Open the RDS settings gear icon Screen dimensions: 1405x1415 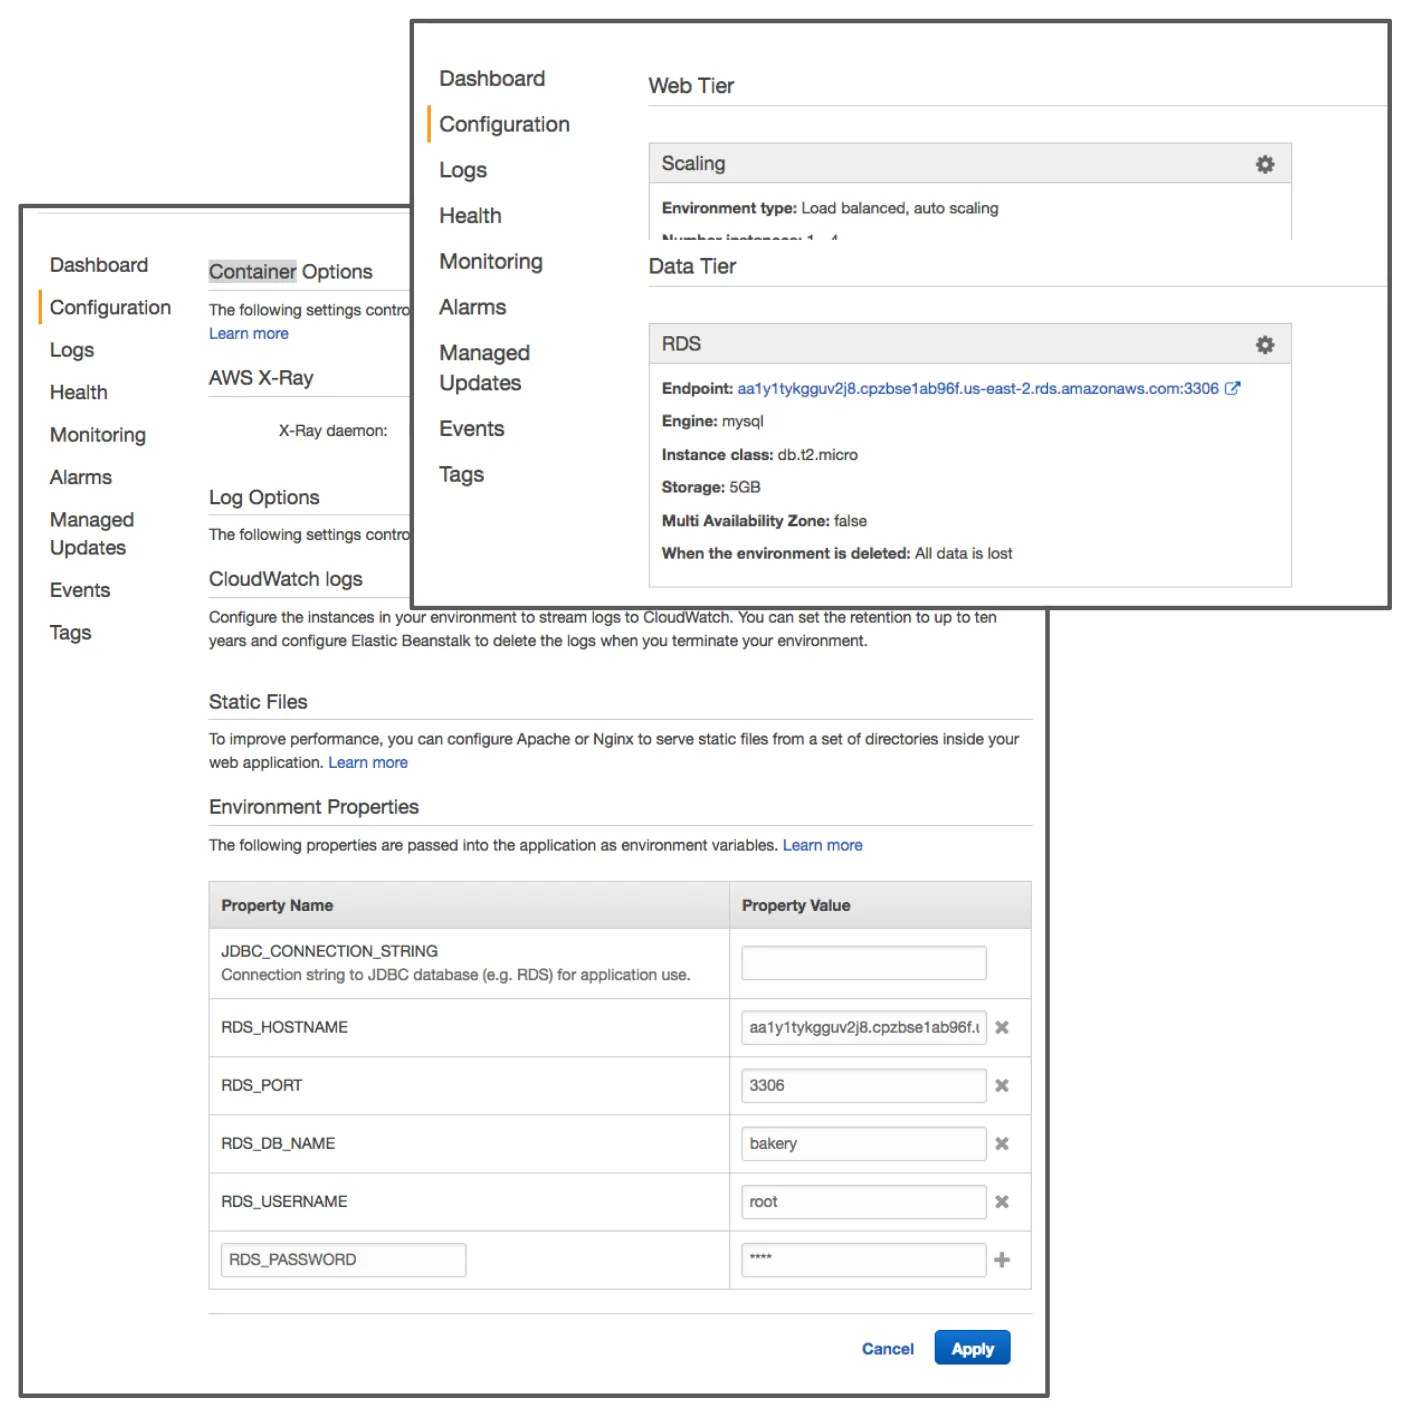point(1264,344)
